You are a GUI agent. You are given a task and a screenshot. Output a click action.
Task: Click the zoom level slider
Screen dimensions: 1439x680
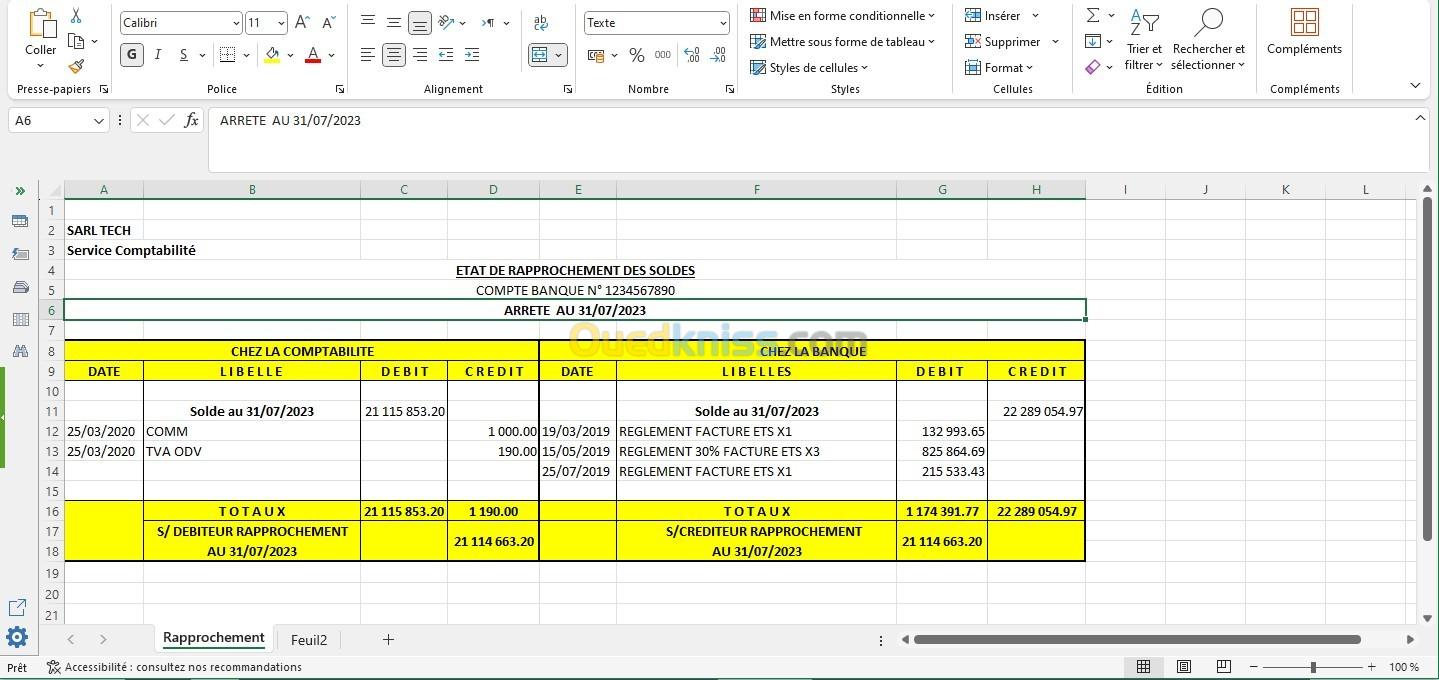[1313, 667]
